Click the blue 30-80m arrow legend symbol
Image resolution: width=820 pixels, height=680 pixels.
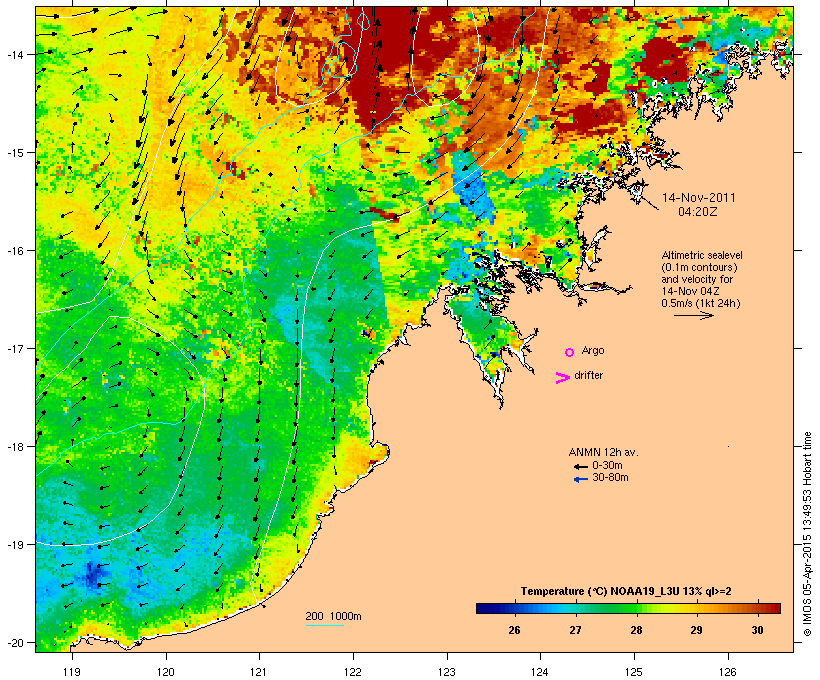580,479
